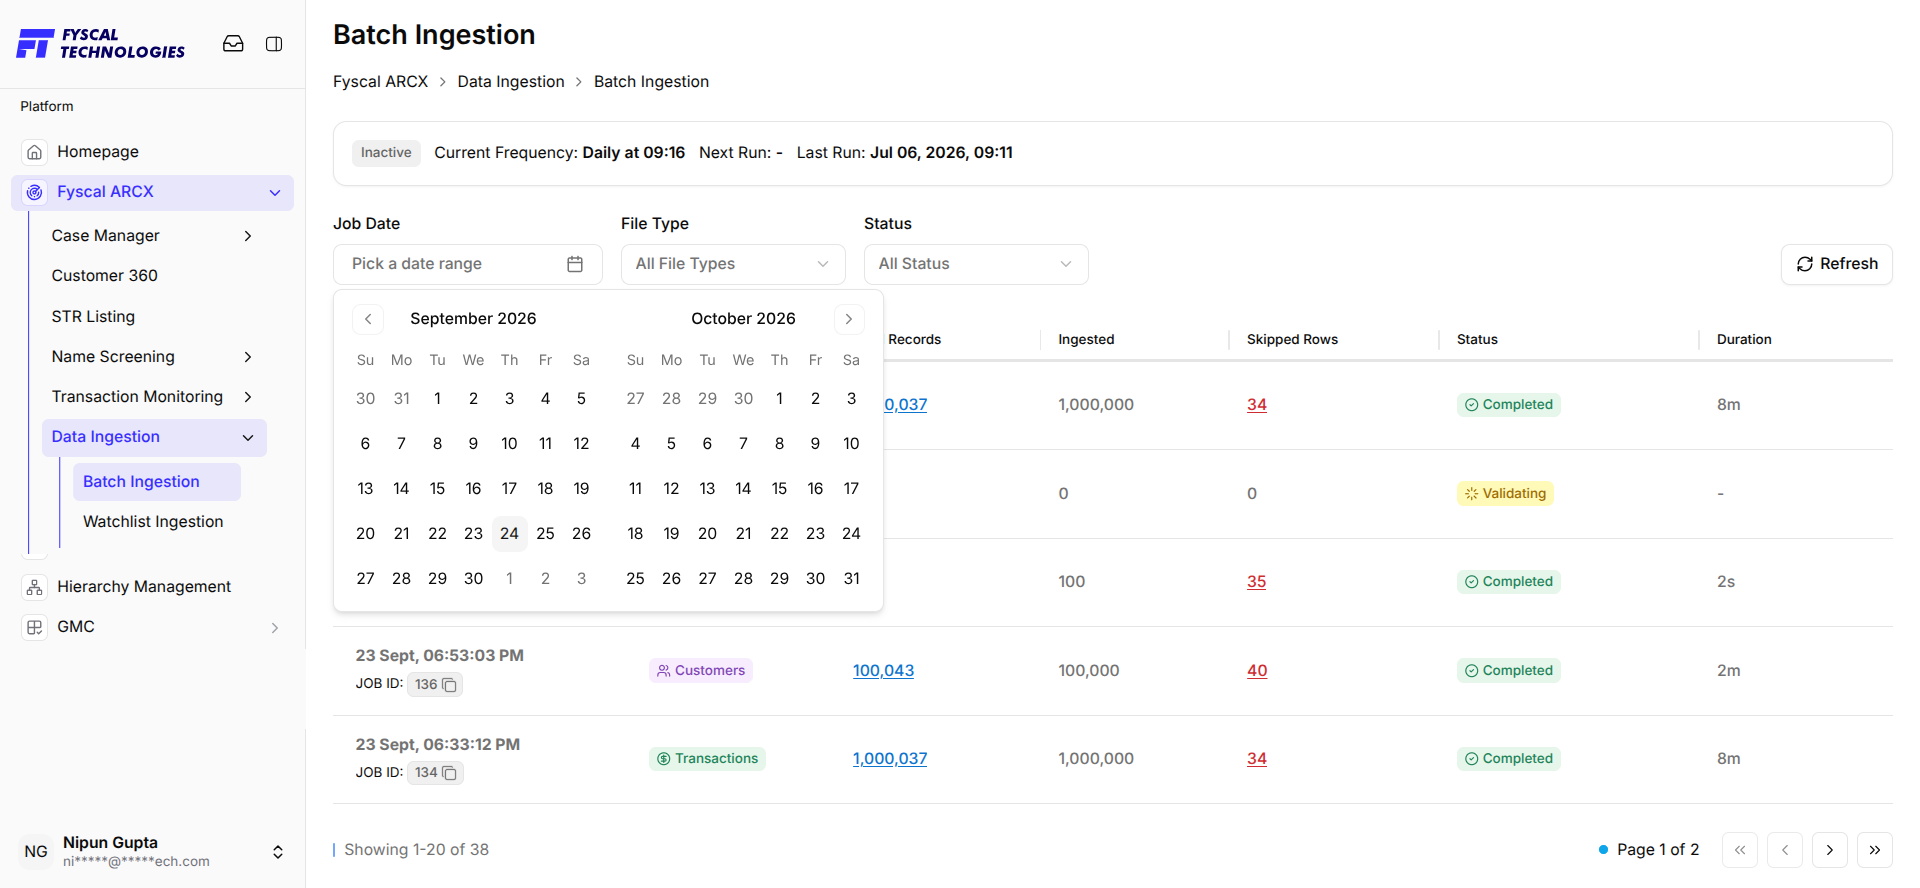Copy job ID 136
Viewport: 1920px width, 888px height.
pyautogui.click(x=450, y=685)
